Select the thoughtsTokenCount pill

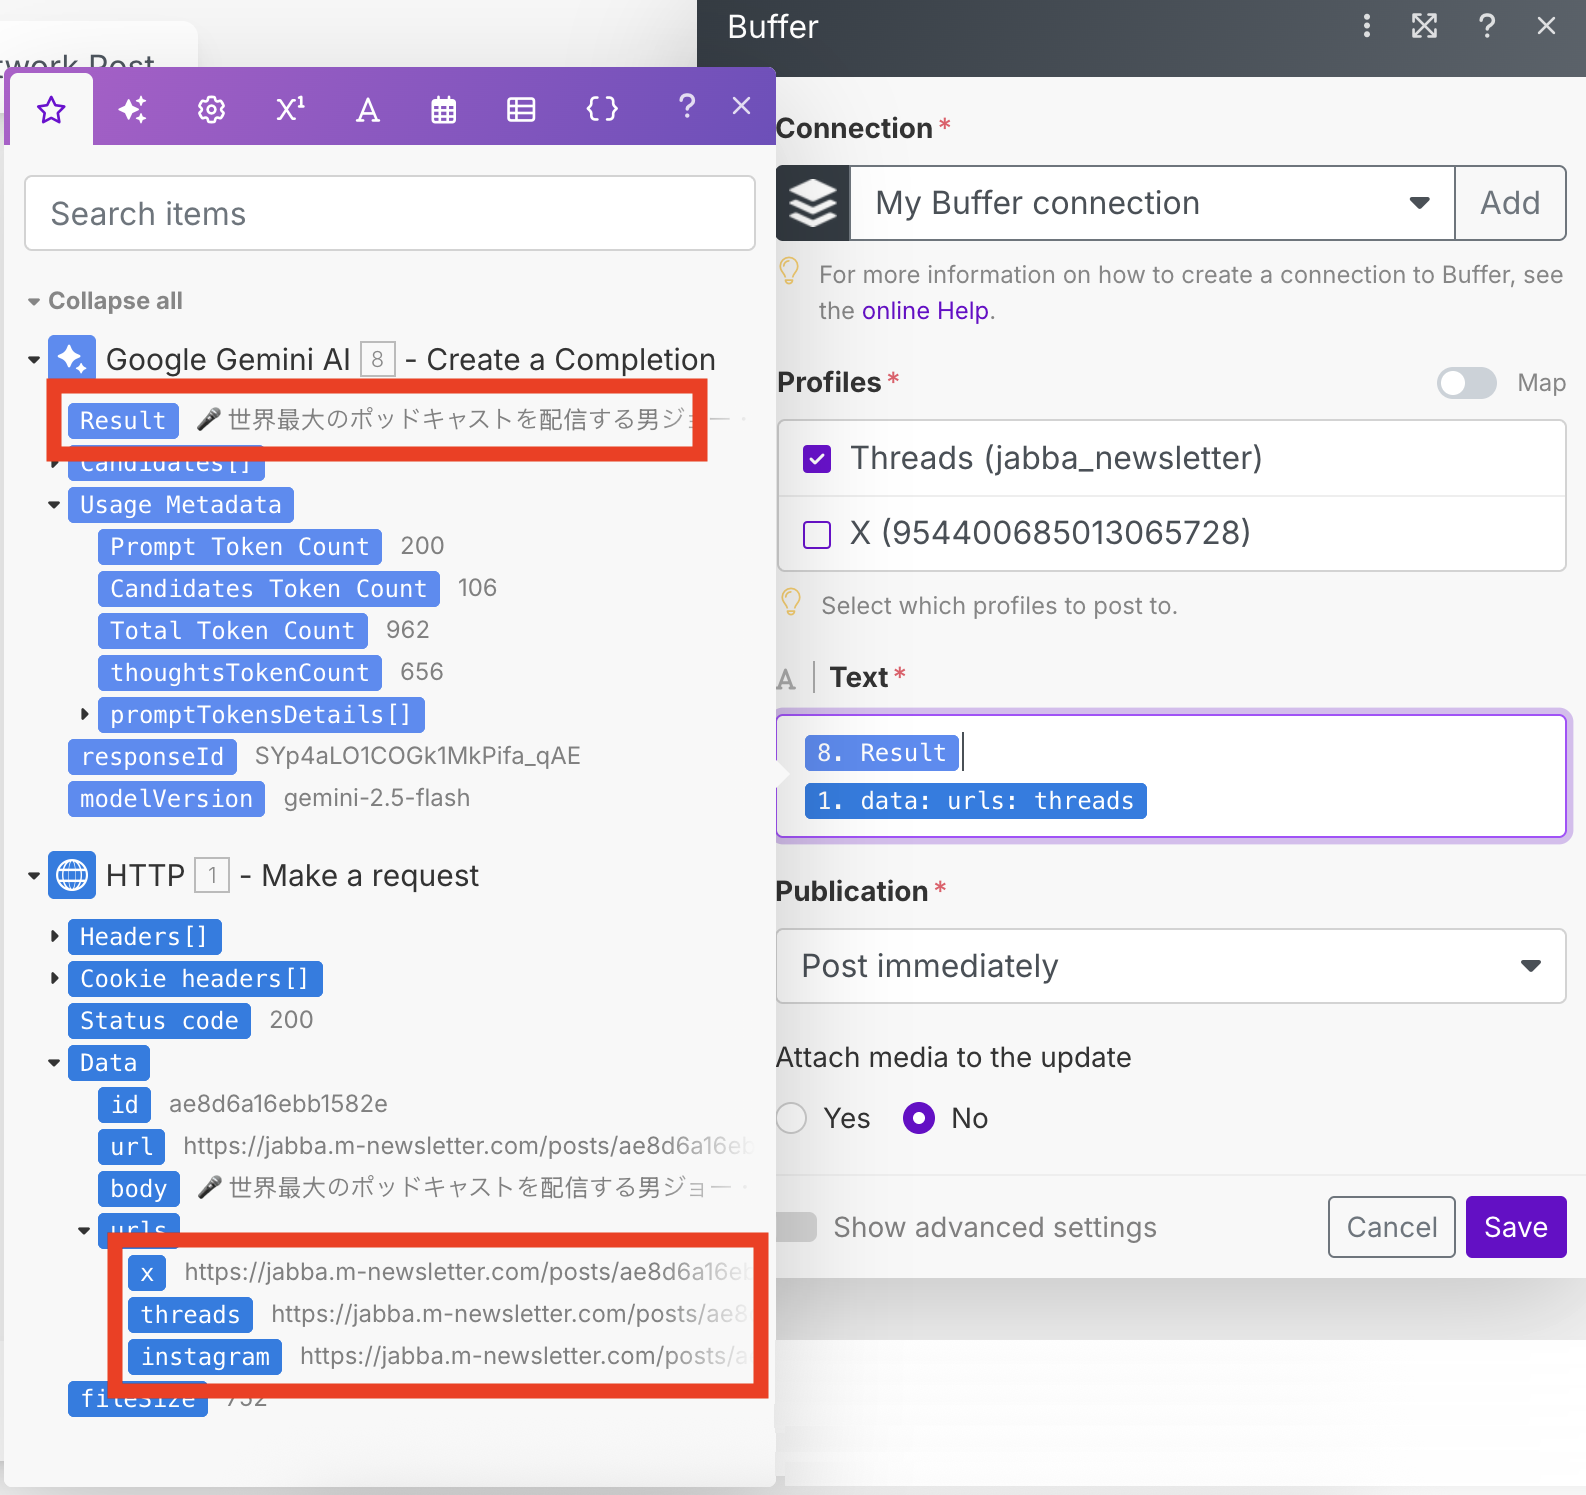click(240, 673)
